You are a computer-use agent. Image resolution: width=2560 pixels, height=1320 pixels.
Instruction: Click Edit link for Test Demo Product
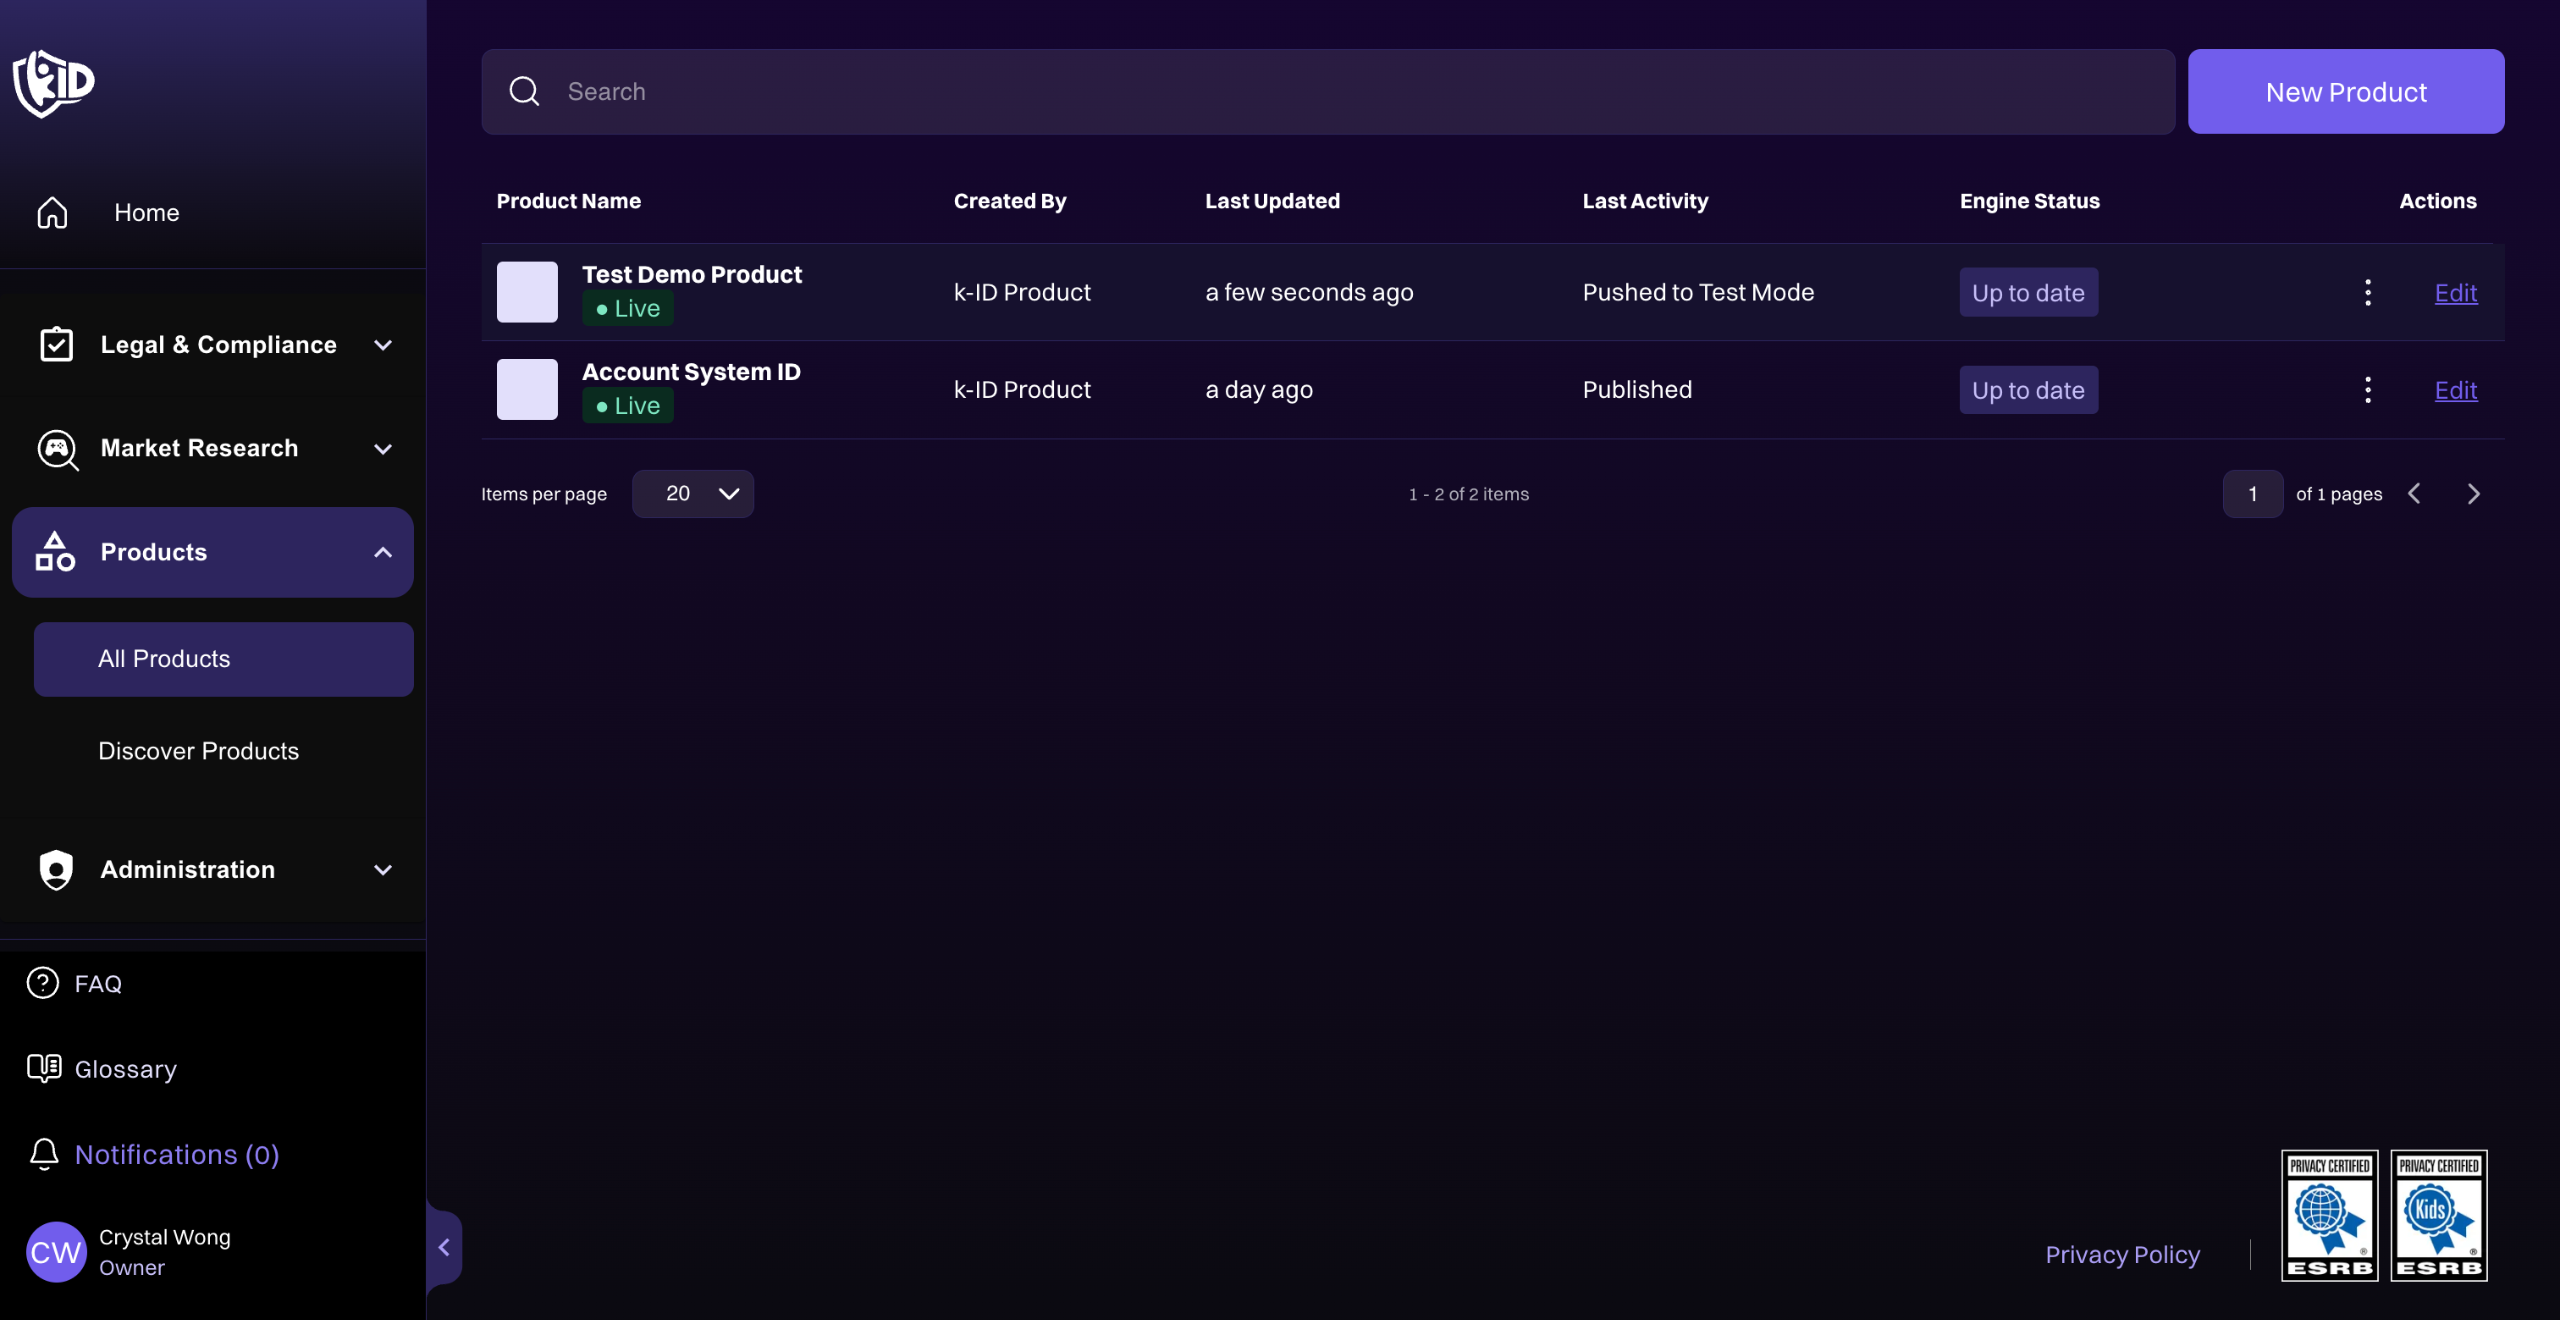[2455, 293]
